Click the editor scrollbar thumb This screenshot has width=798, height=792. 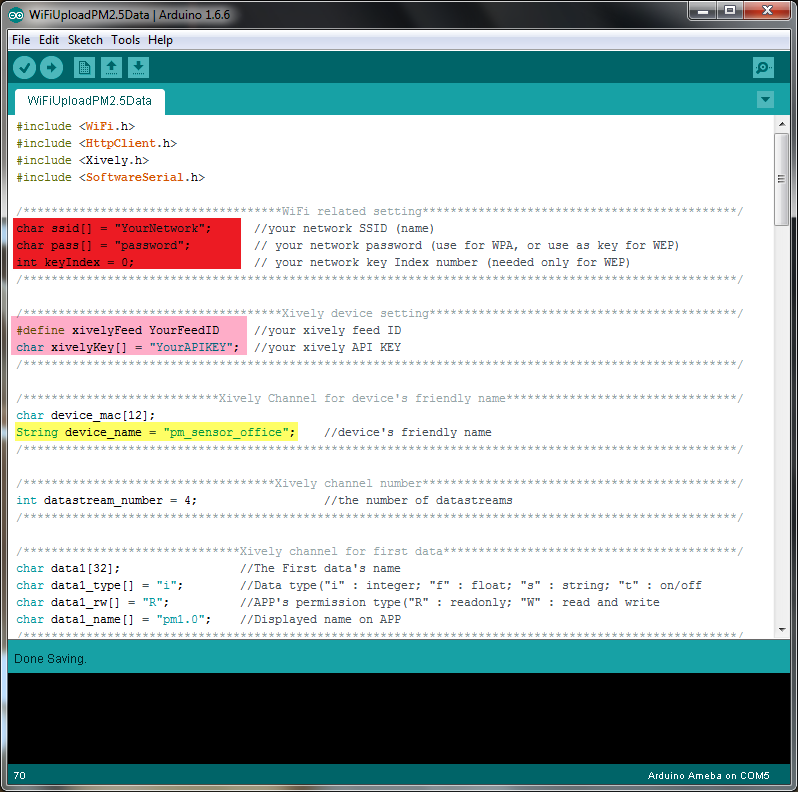781,179
